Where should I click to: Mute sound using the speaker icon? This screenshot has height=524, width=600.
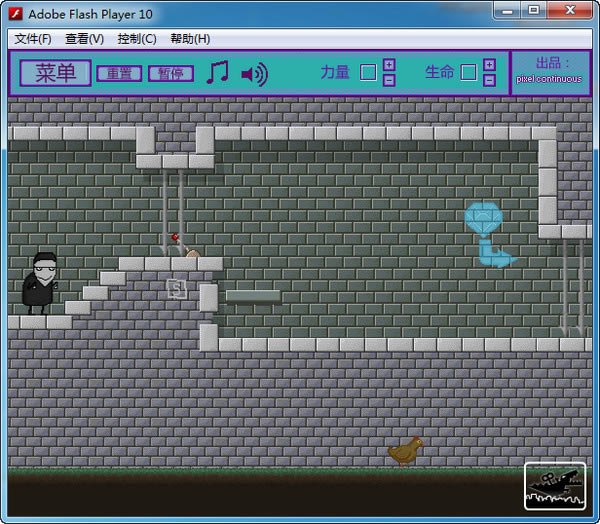[x=254, y=74]
